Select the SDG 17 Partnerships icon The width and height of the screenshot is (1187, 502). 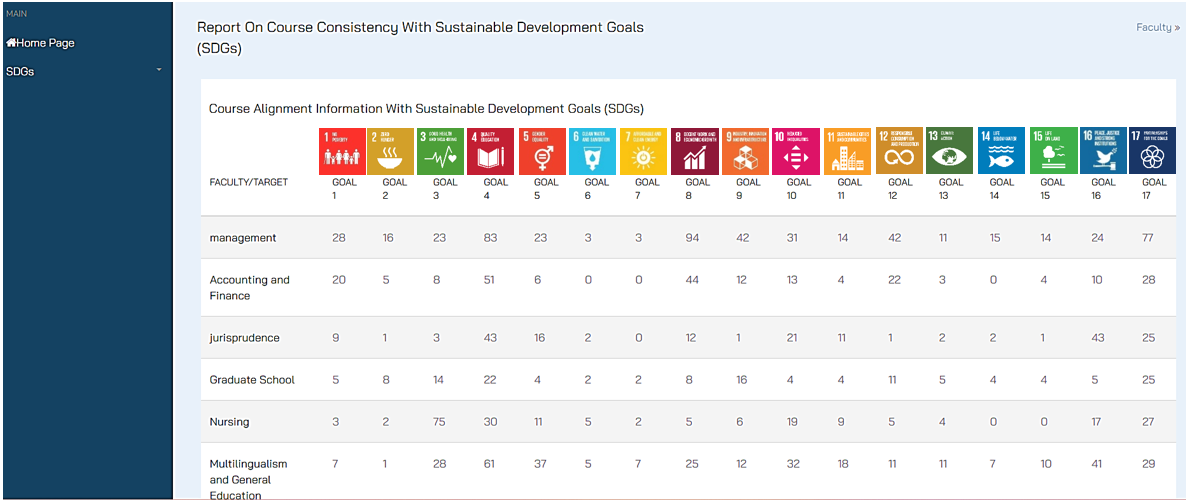[x=1153, y=151]
